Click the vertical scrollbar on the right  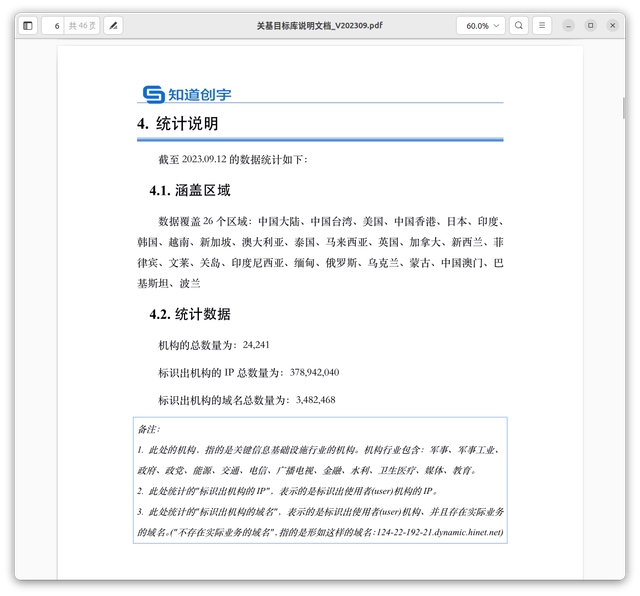[x=624, y=110]
